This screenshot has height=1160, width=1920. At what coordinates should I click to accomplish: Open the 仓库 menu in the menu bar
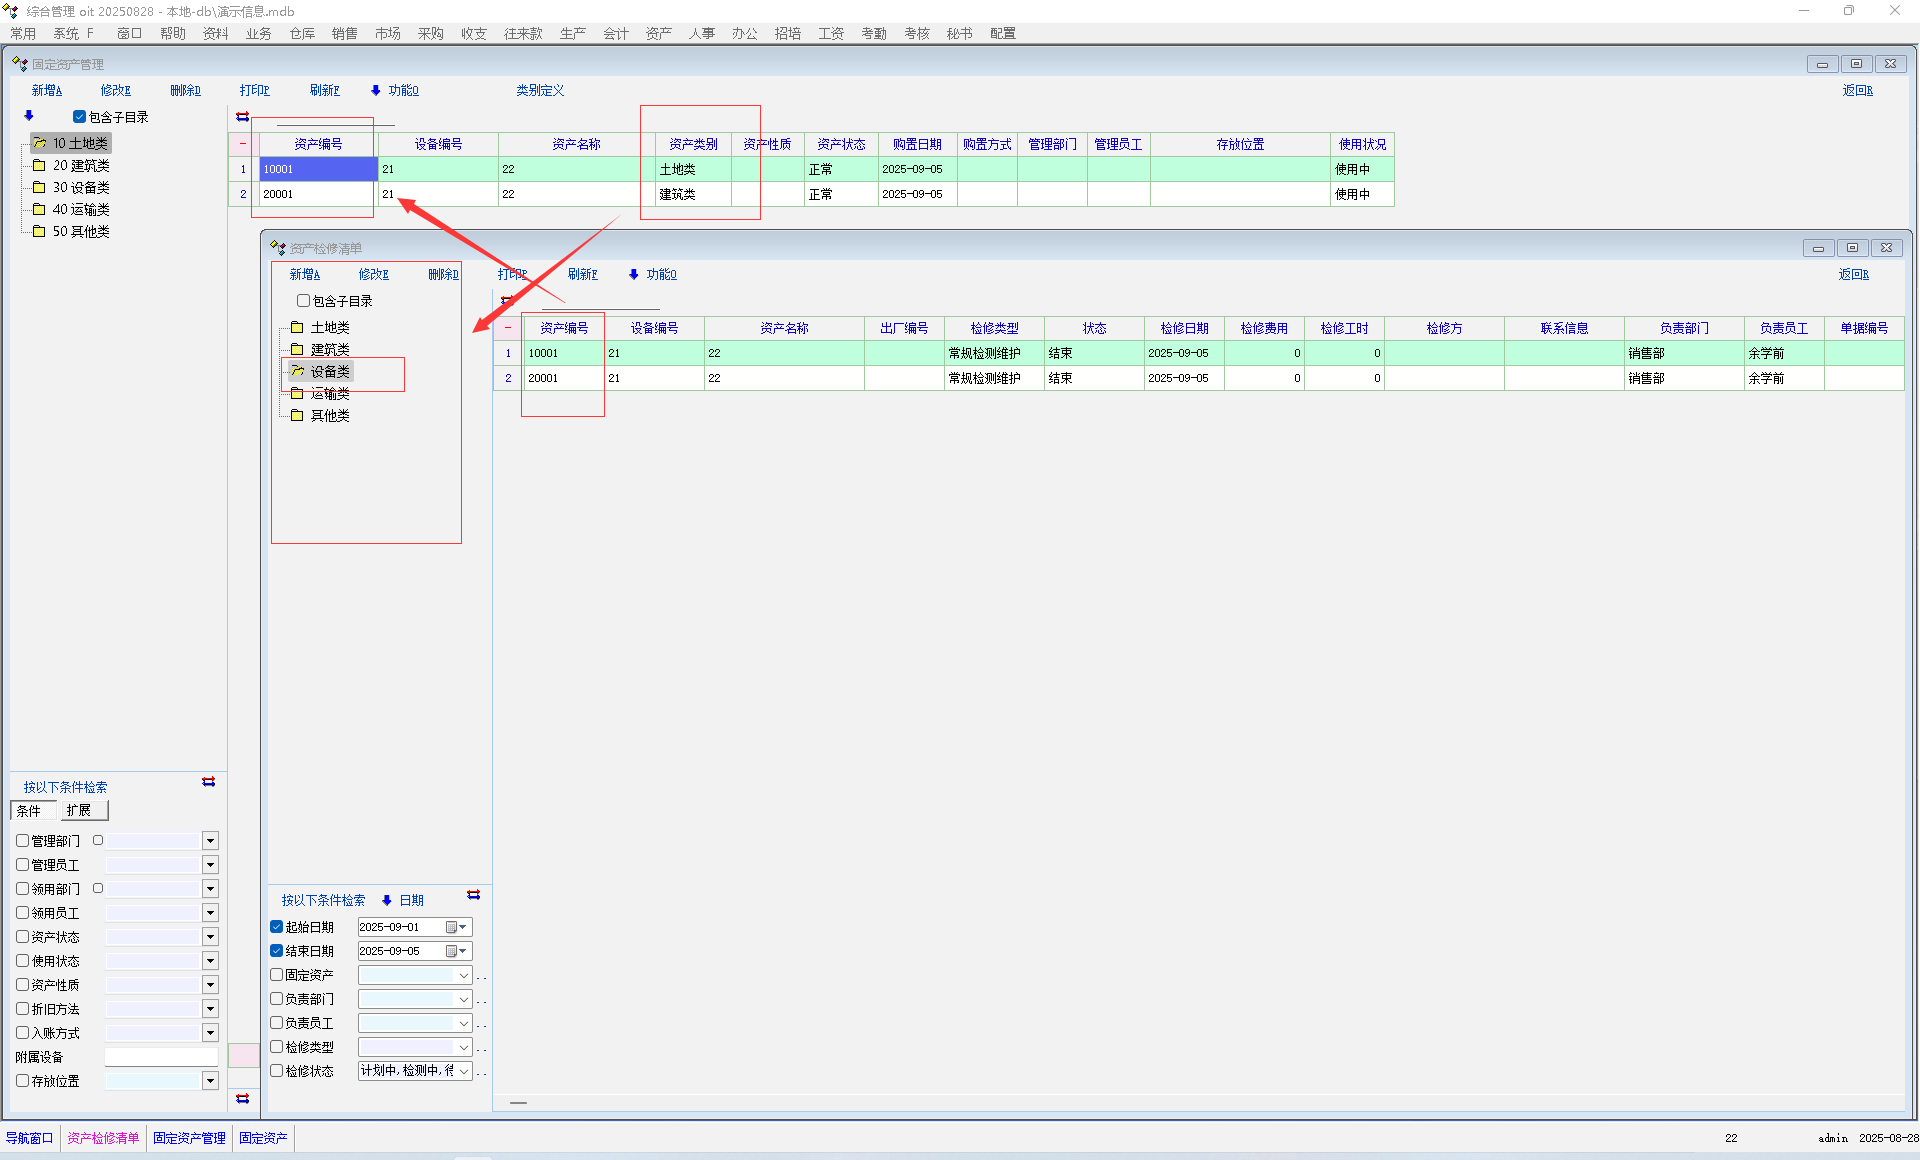[302, 33]
